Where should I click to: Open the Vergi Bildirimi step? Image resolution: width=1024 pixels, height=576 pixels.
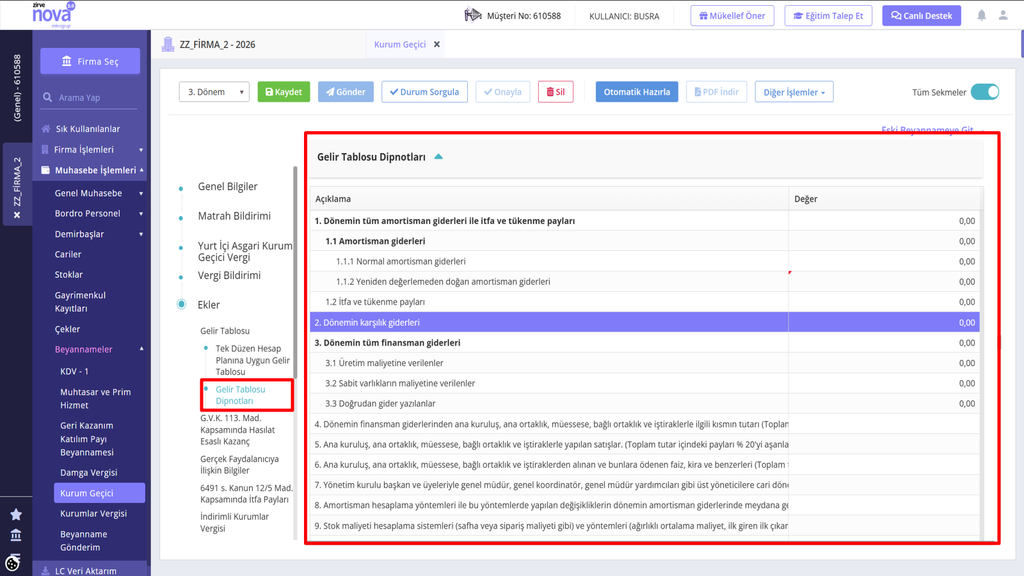229,275
